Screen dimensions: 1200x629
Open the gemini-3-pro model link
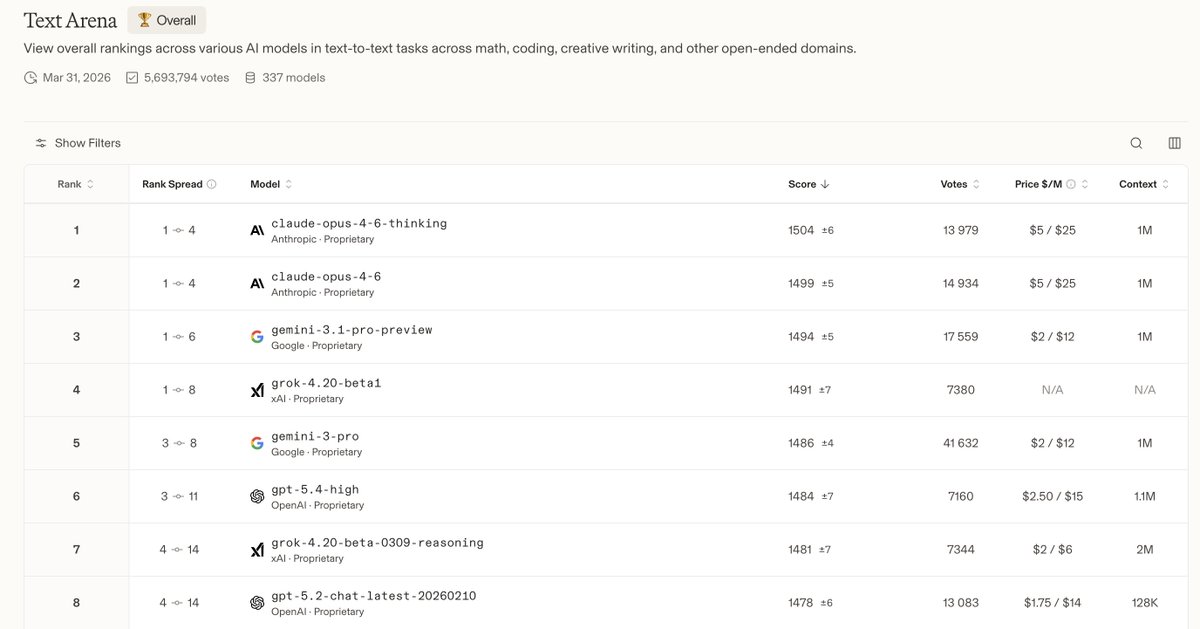click(315, 436)
